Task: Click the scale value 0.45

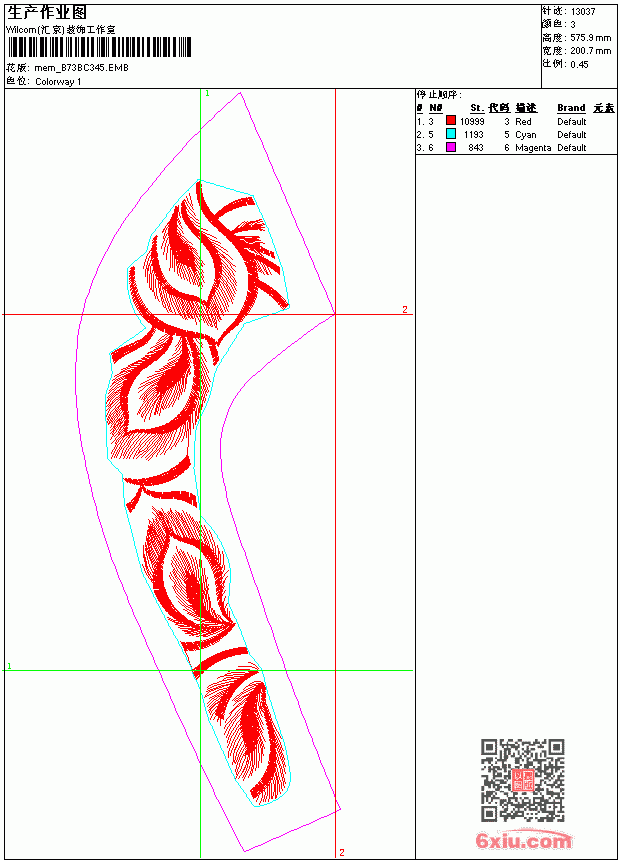Action: [x=579, y=64]
